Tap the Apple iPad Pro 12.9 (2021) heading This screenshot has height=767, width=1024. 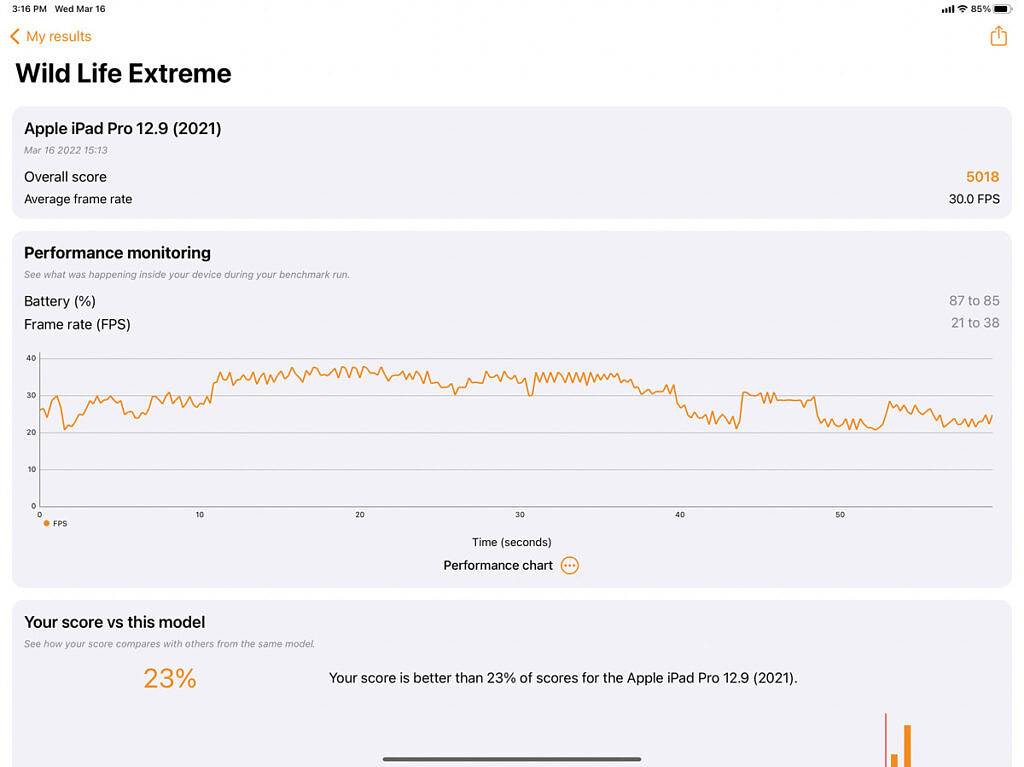pyautogui.click(x=123, y=128)
